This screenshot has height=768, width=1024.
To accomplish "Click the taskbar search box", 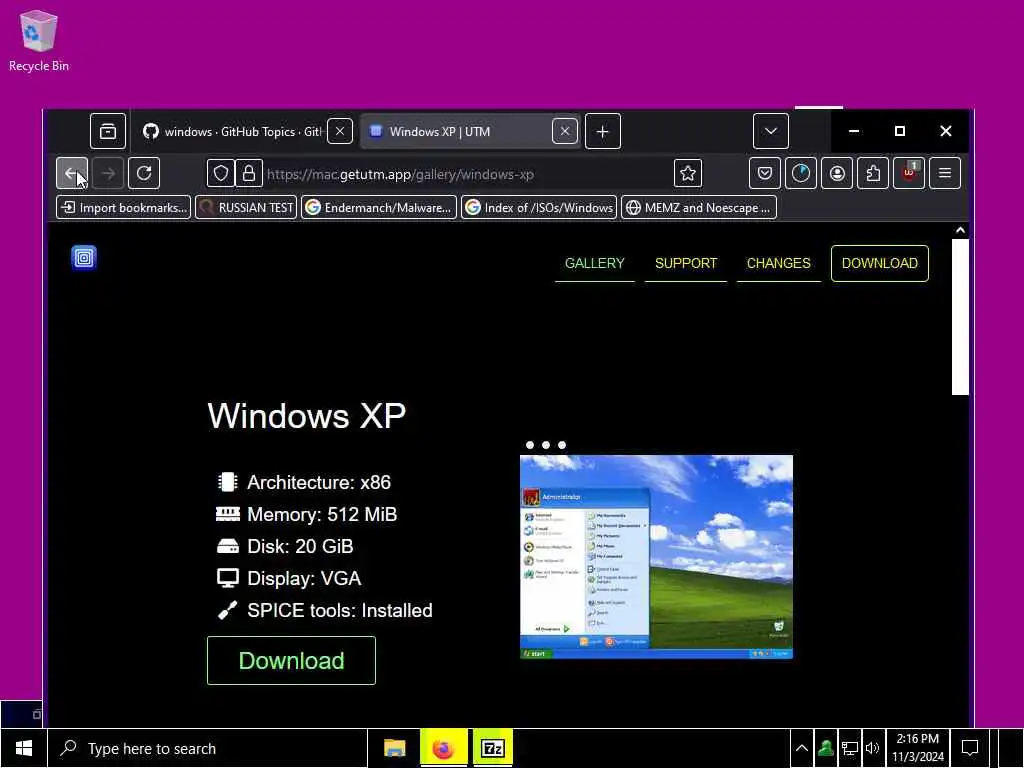I will tap(208, 748).
